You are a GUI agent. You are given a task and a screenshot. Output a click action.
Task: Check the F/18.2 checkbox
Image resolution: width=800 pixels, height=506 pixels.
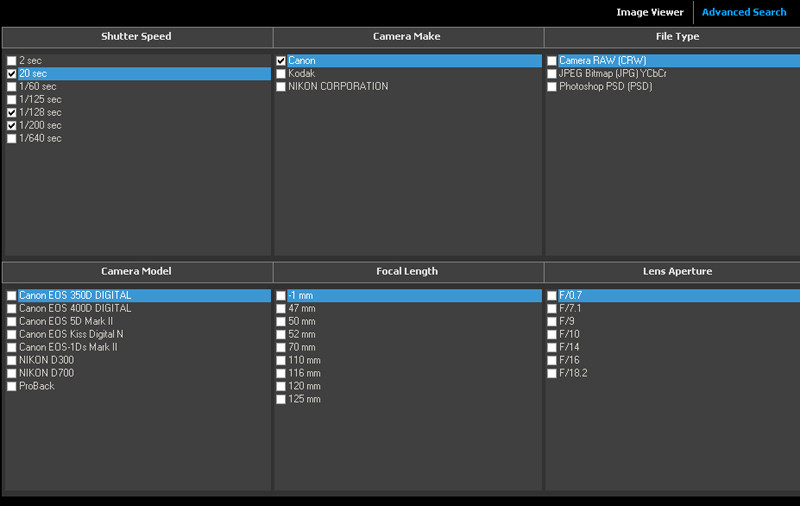pyautogui.click(x=552, y=373)
